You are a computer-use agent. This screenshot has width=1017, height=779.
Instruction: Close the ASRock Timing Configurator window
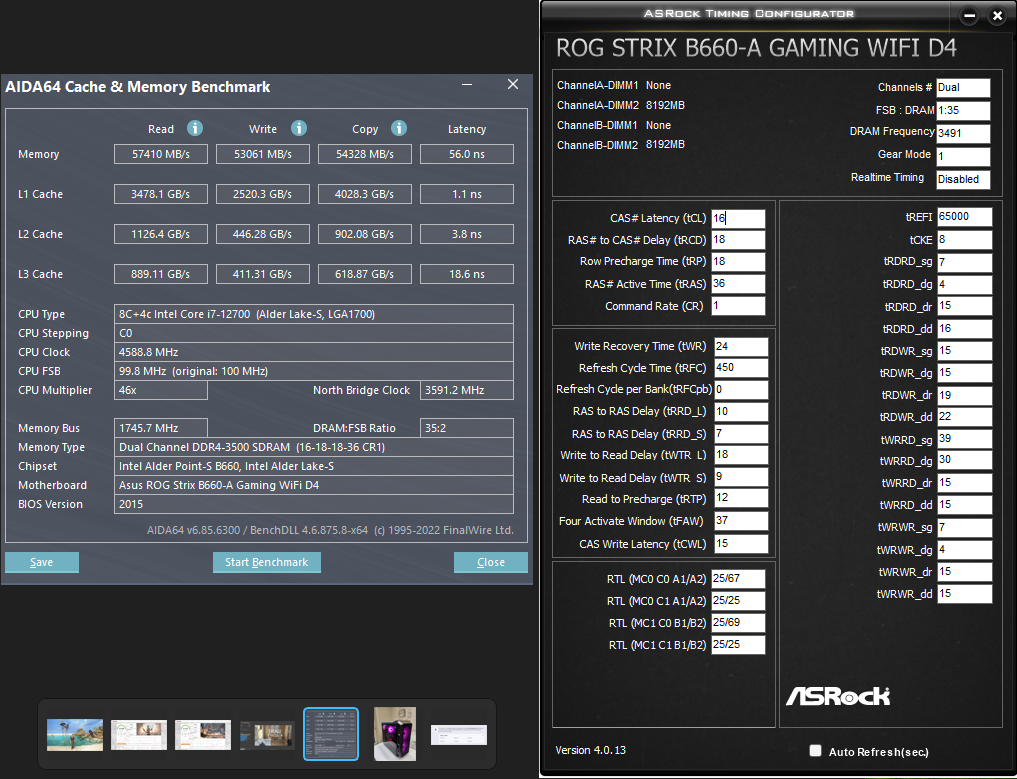click(998, 16)
